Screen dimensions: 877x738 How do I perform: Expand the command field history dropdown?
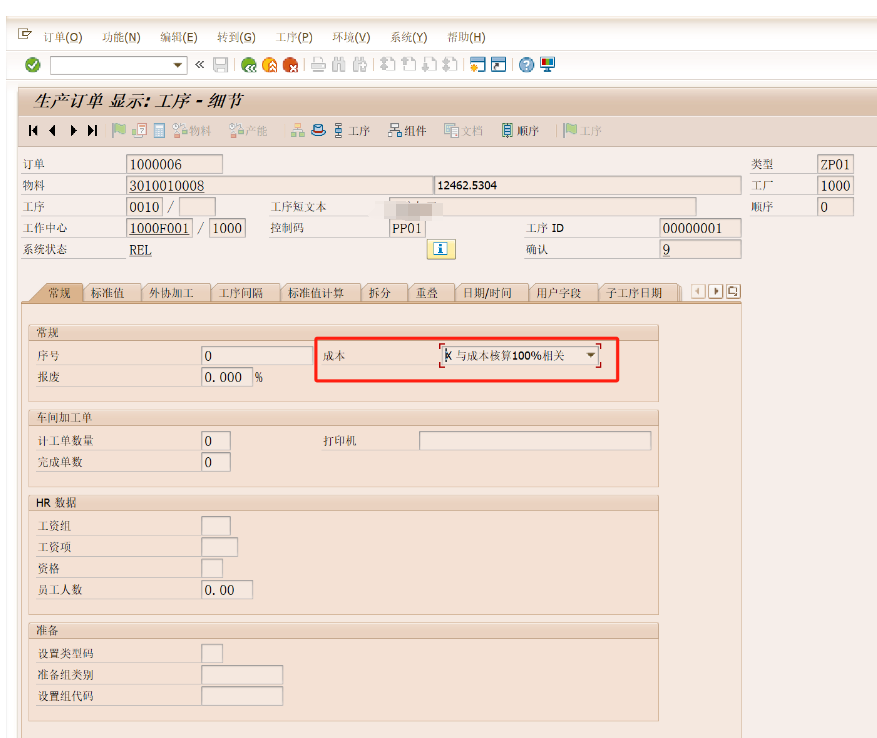180,64
